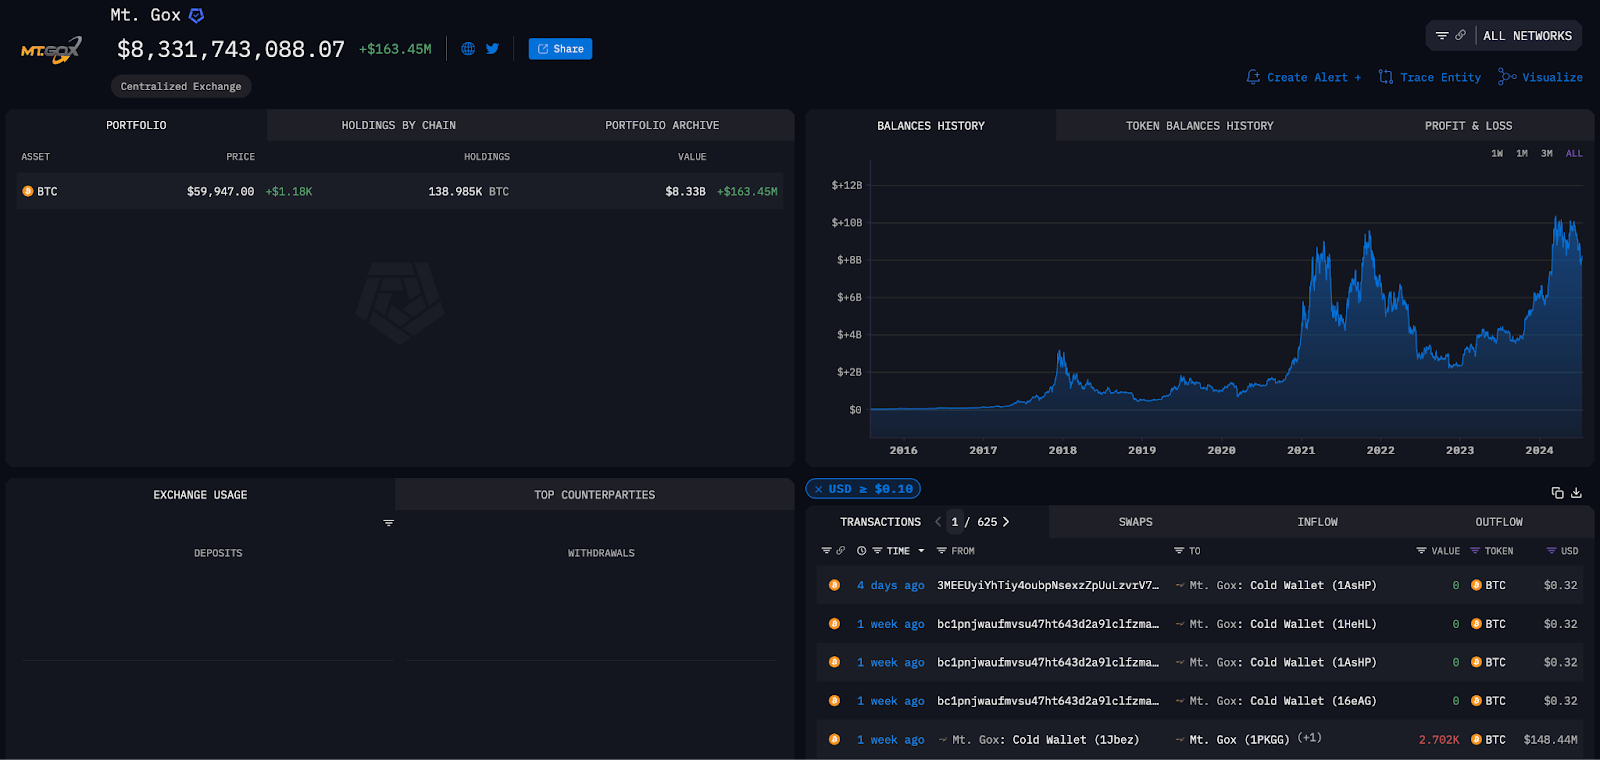Open the "4 days ago" transaction link

tap(890, 586)
